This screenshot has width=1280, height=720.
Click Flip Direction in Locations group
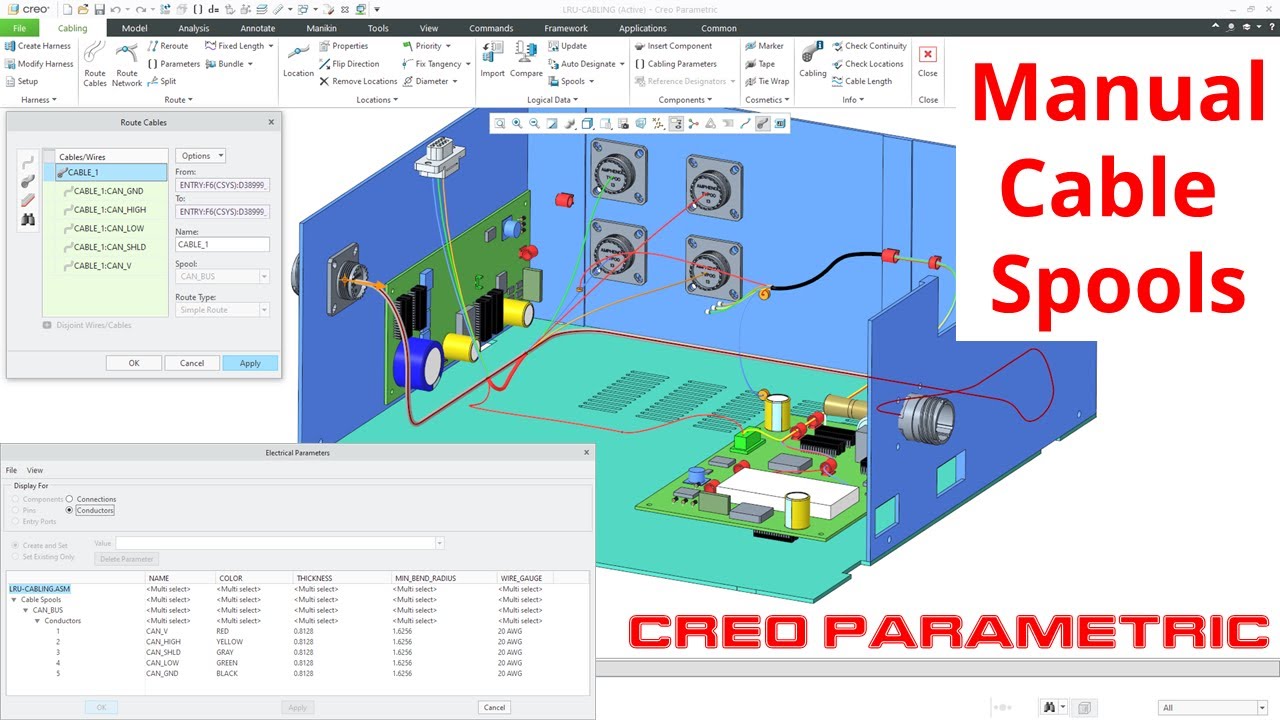tap(349, 64)
